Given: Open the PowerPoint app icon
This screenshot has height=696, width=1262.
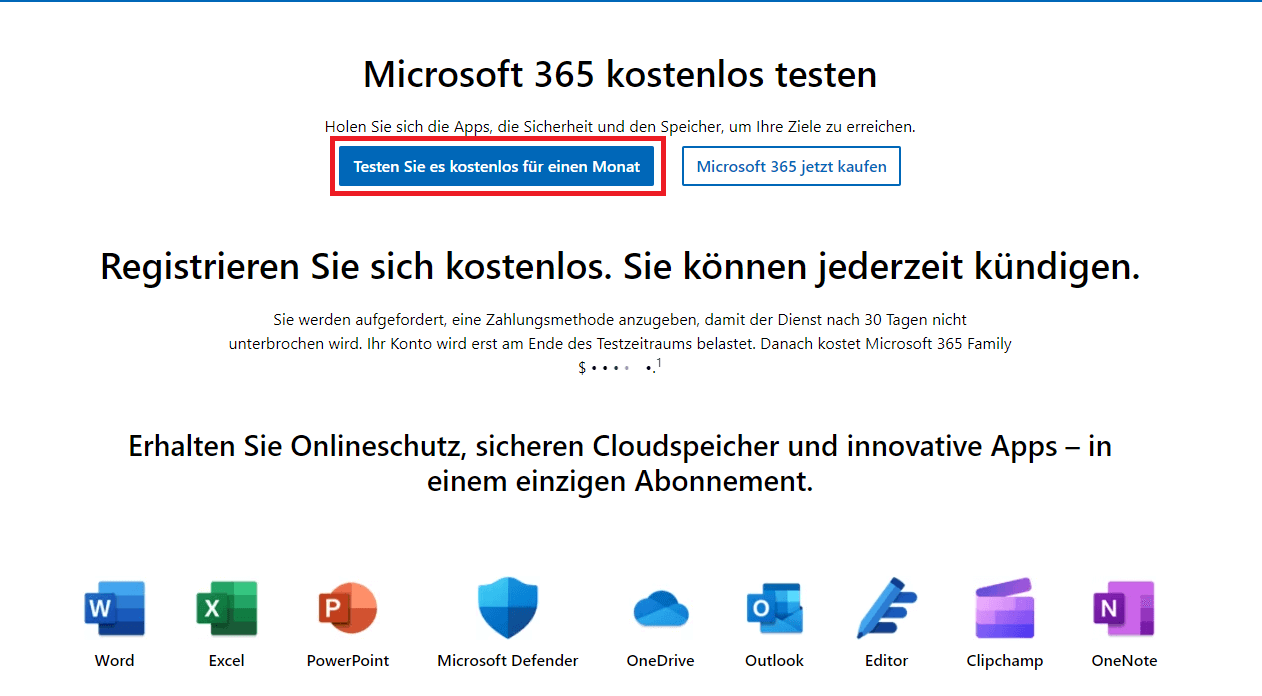Looking at the screenshot, I should point(348,609).
